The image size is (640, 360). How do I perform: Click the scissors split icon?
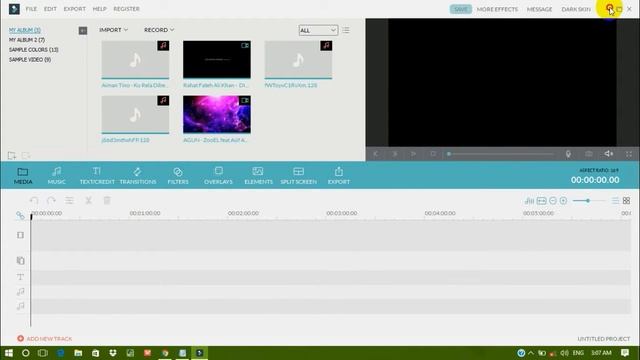88,200
